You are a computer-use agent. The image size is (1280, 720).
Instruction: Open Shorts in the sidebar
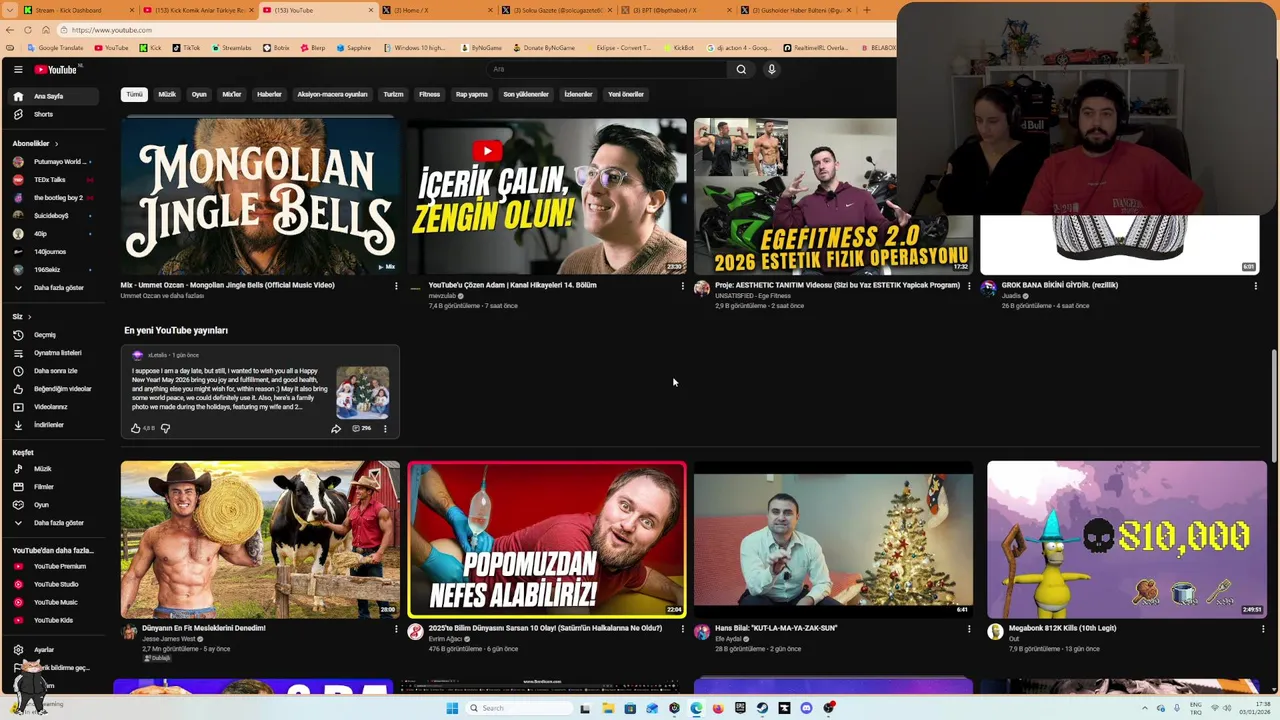click(x=52, y=114)
